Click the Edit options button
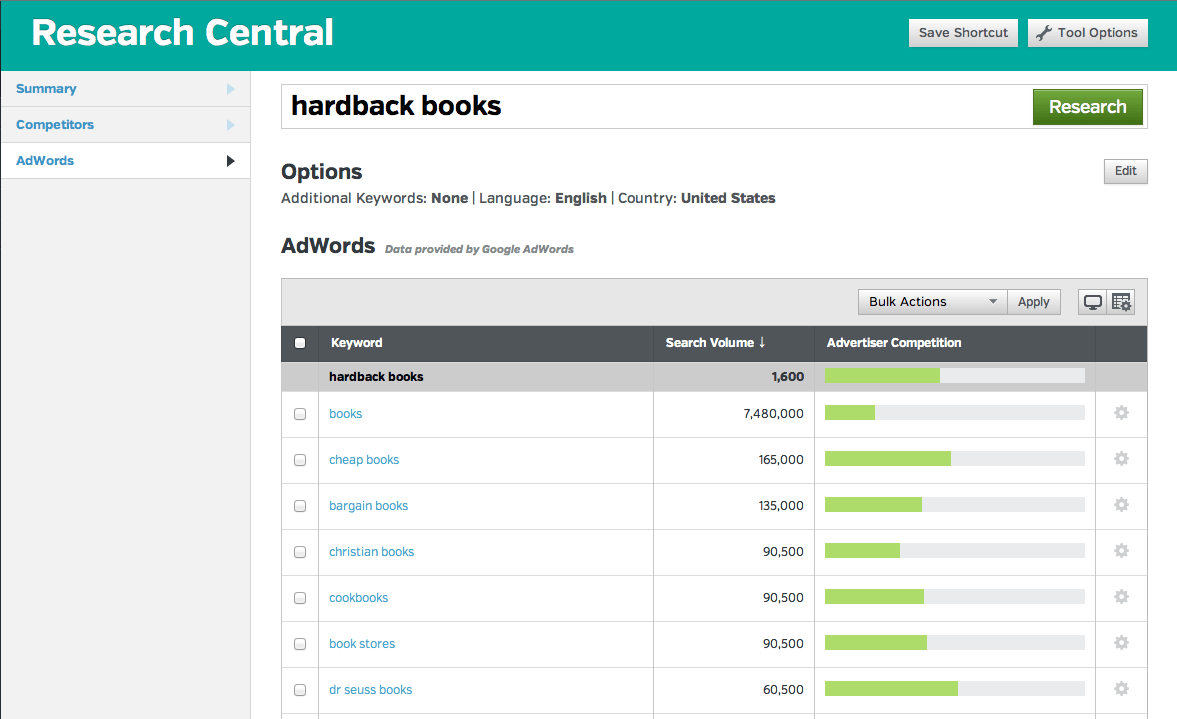 click(x=1125, y=171)
